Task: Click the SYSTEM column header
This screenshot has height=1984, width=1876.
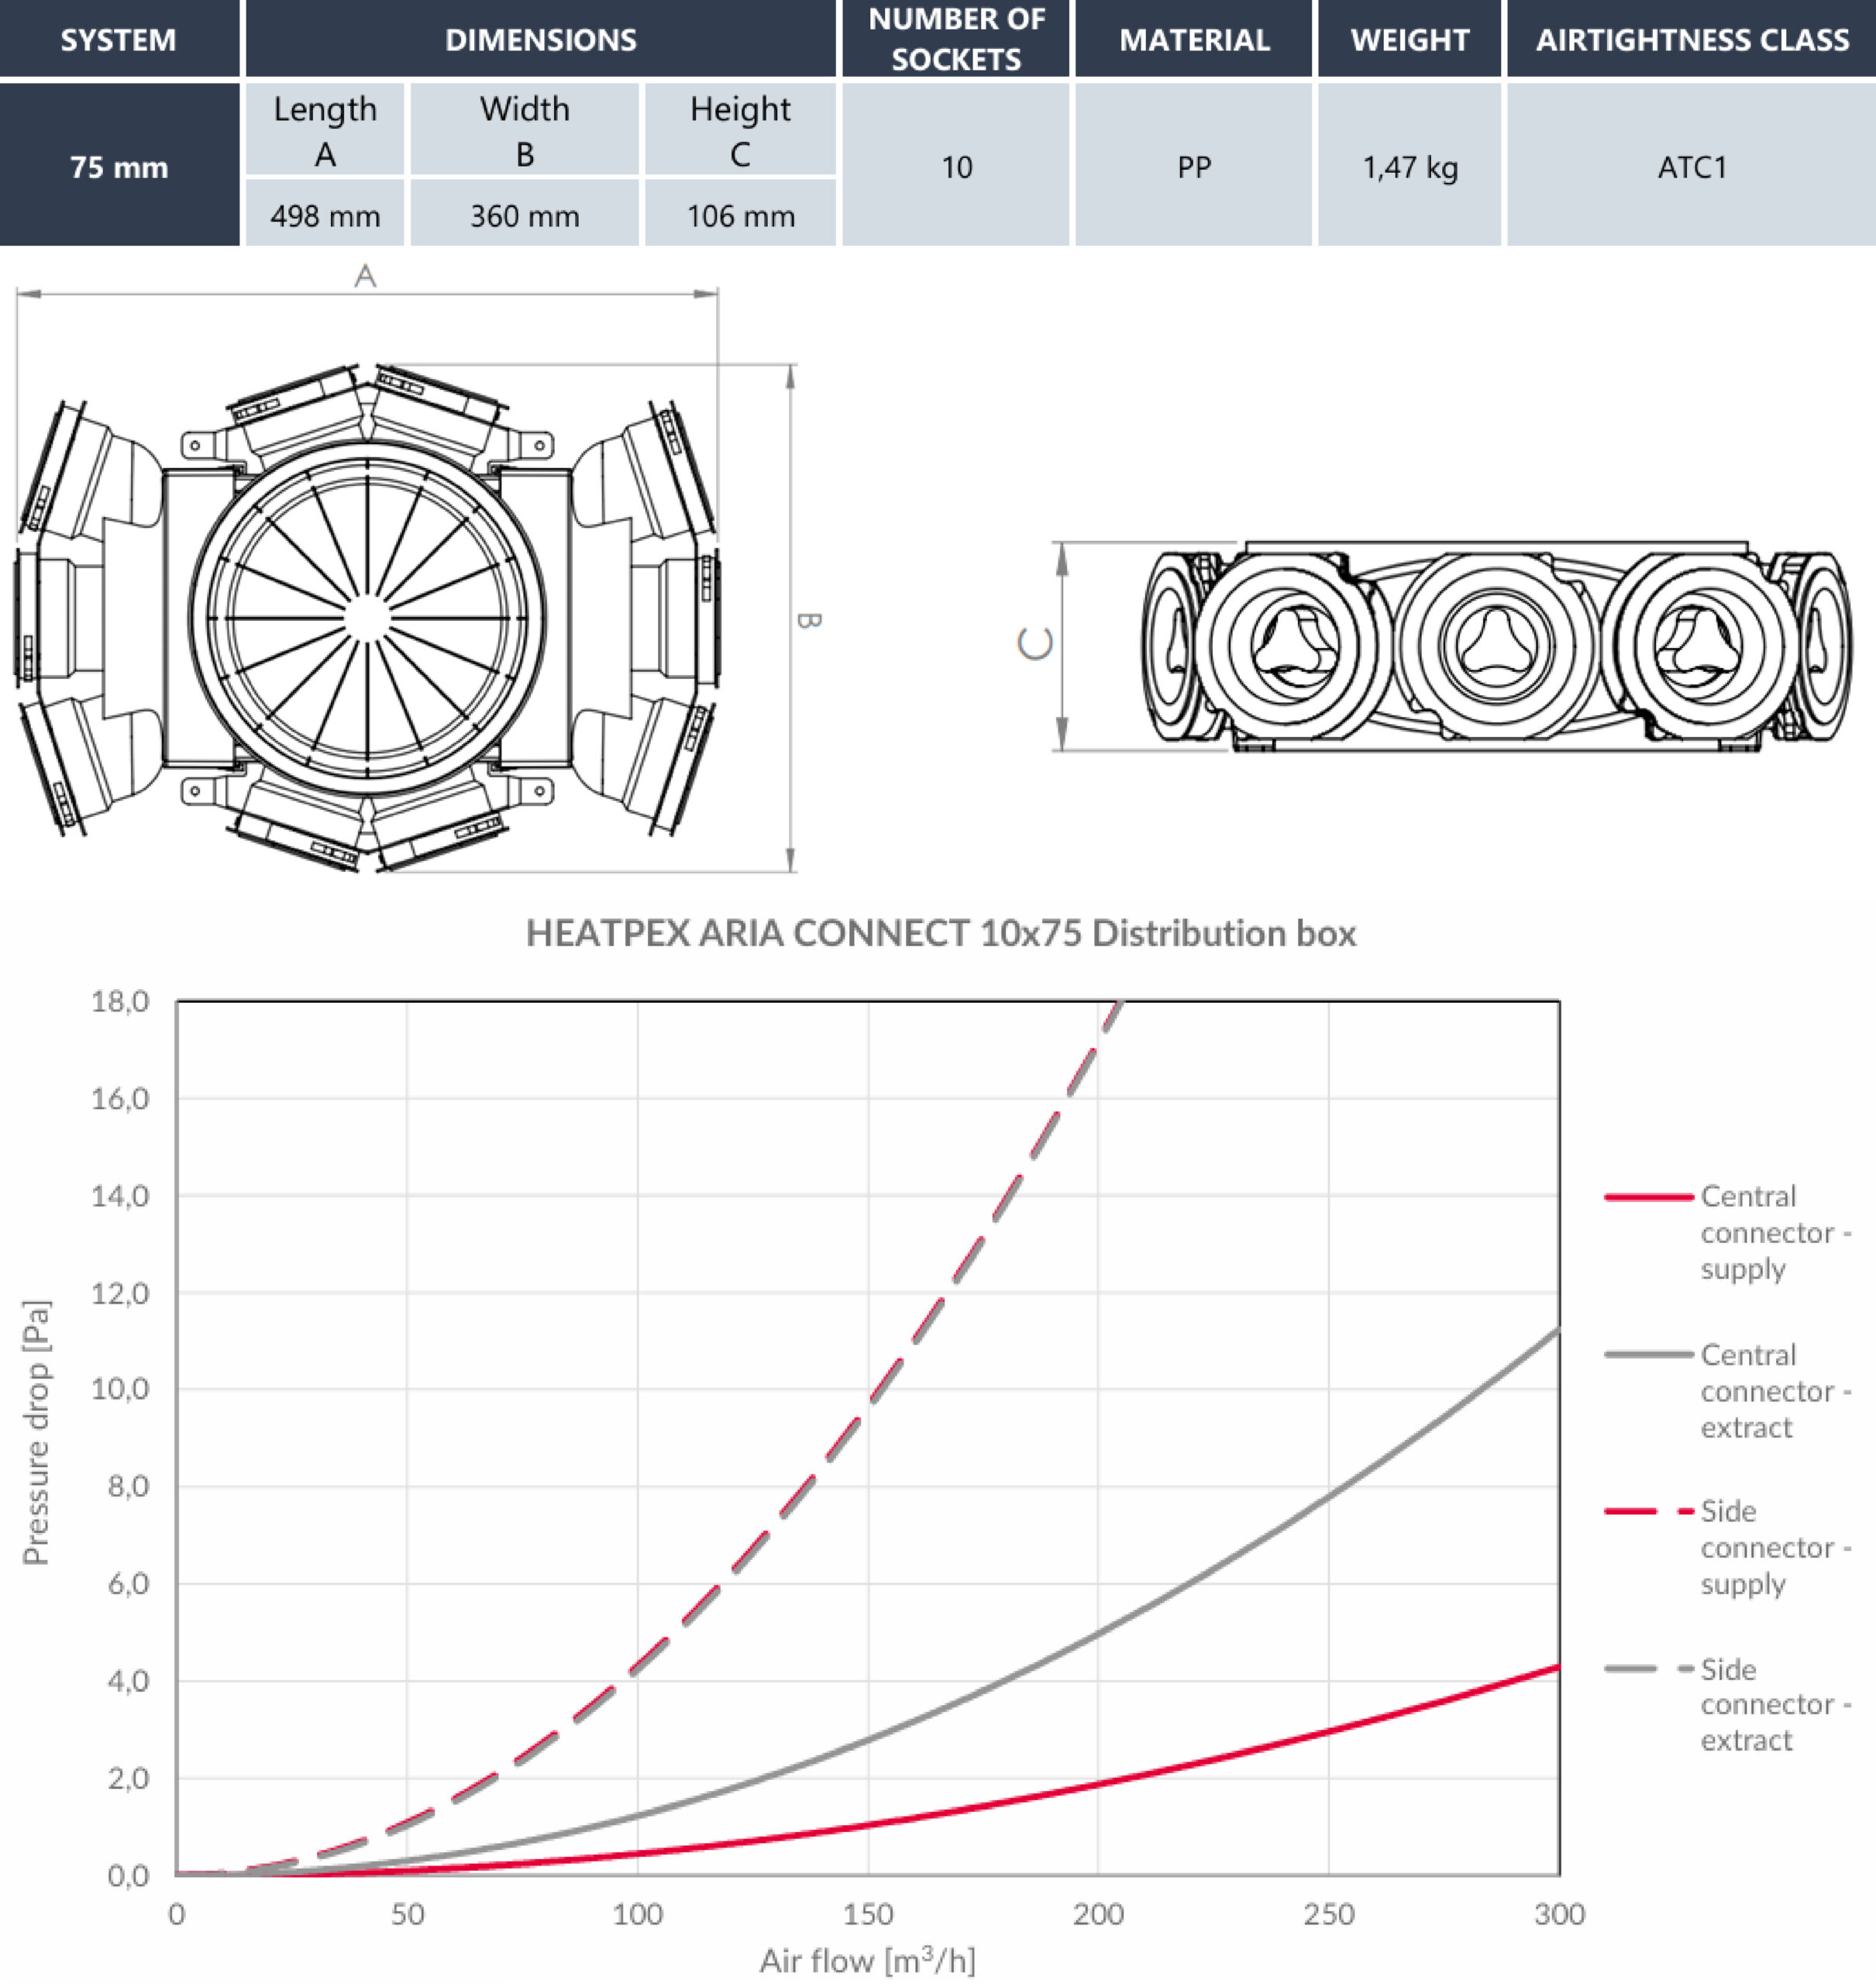Action: tap(119, 39)
